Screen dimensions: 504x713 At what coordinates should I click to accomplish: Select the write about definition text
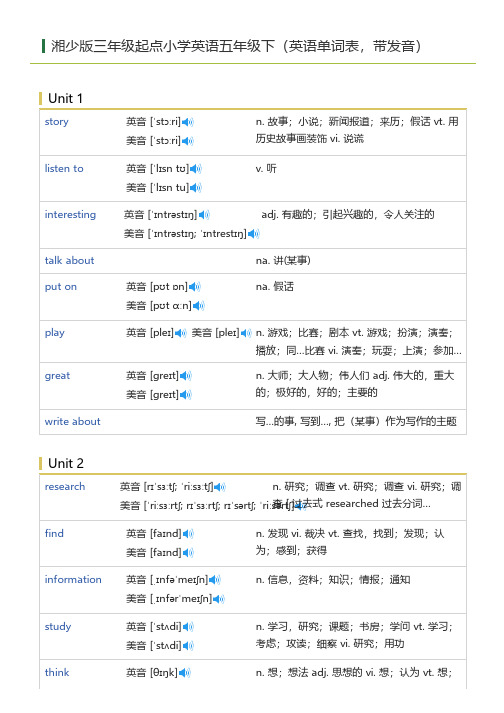click(x=356, y=422)
